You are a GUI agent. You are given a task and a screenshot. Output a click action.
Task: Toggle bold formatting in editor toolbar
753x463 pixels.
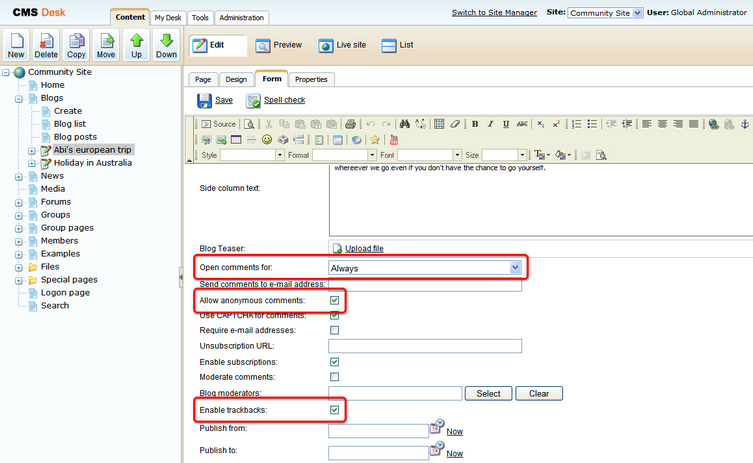pyautogui.click(x=475, y=124)
